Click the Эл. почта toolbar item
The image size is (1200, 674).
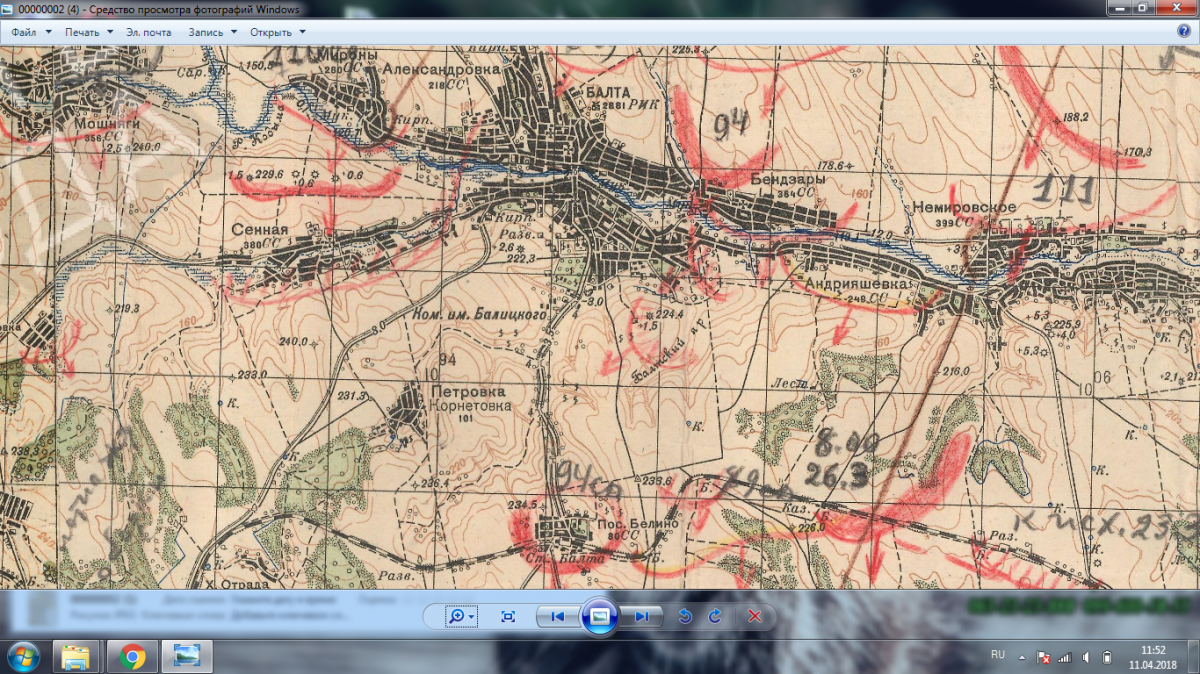tap(149, 32)
